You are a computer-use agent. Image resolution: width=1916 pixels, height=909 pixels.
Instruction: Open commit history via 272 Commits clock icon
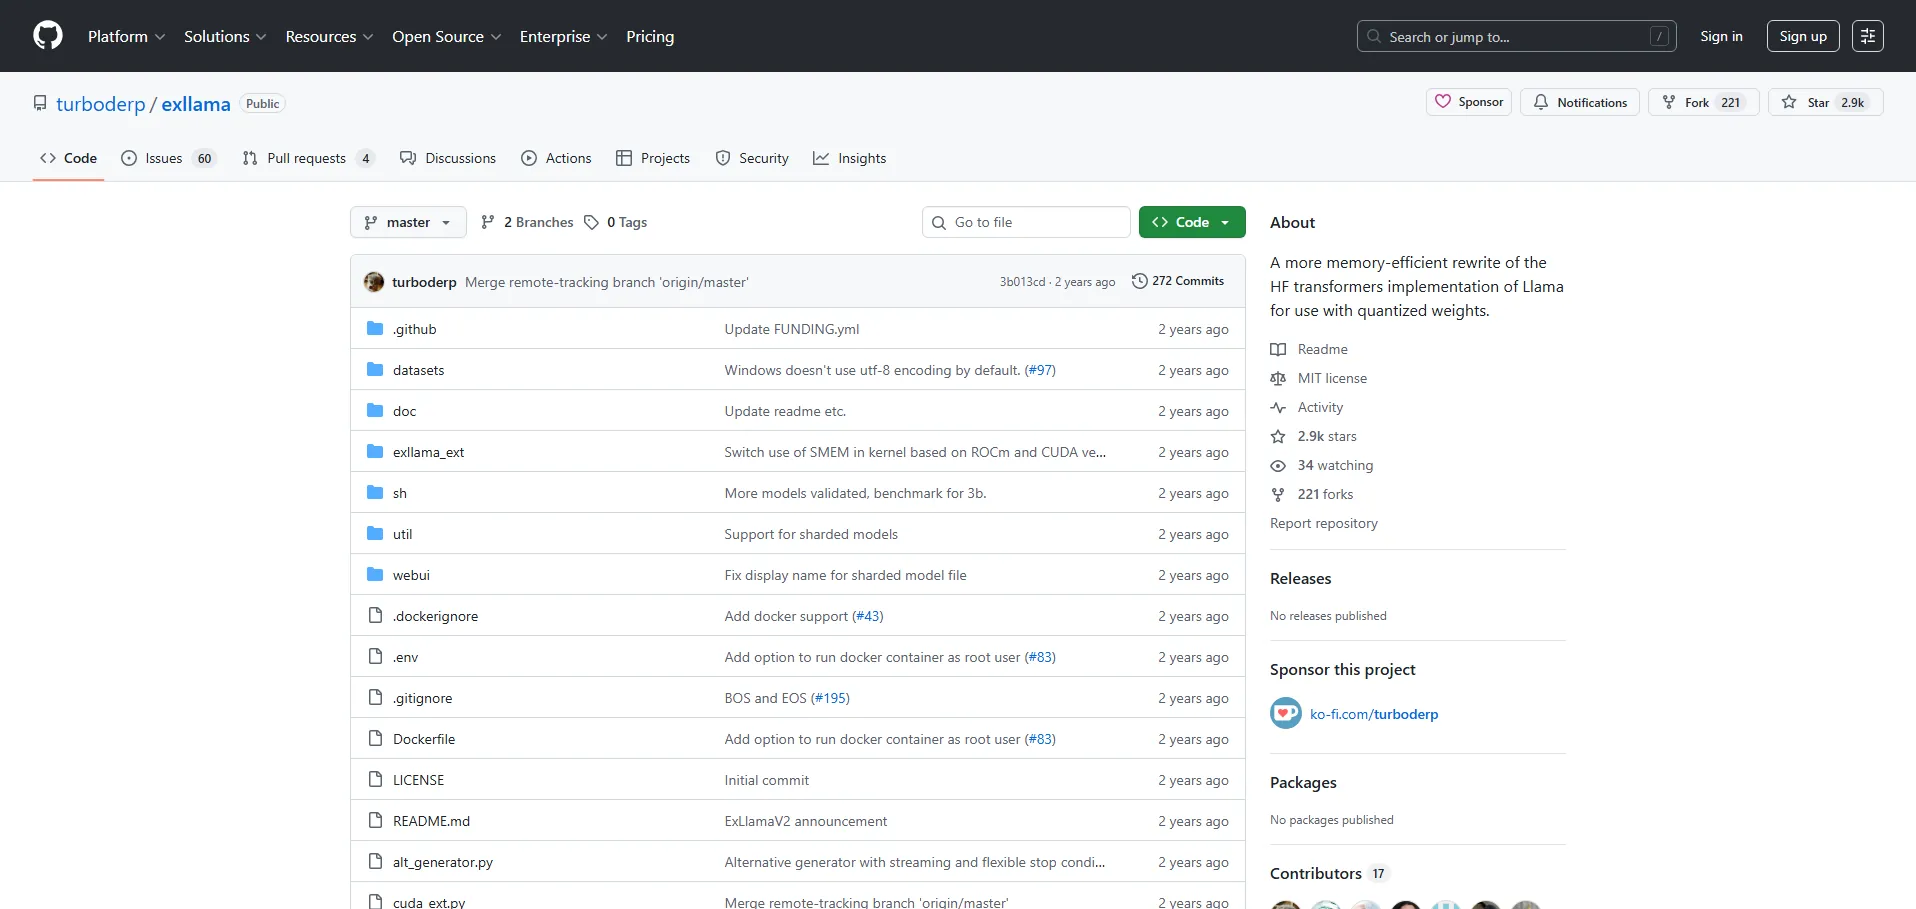pos(1139,281)
